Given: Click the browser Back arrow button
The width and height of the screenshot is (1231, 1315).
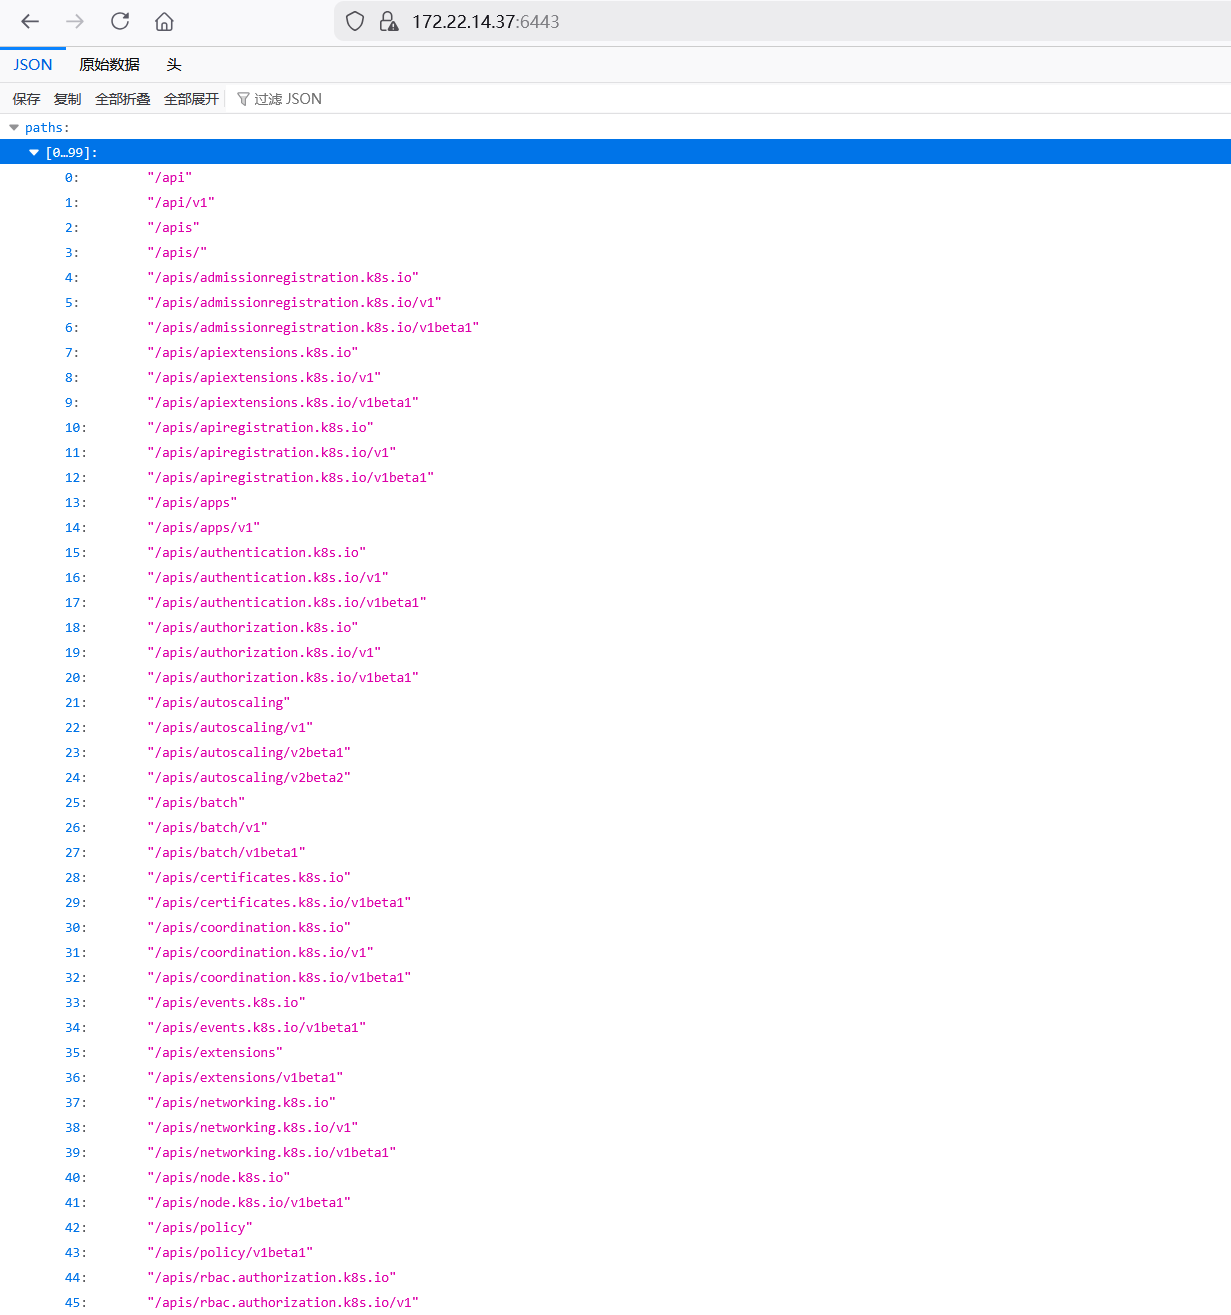Looking at the screenshot, I should coord(30,21).
